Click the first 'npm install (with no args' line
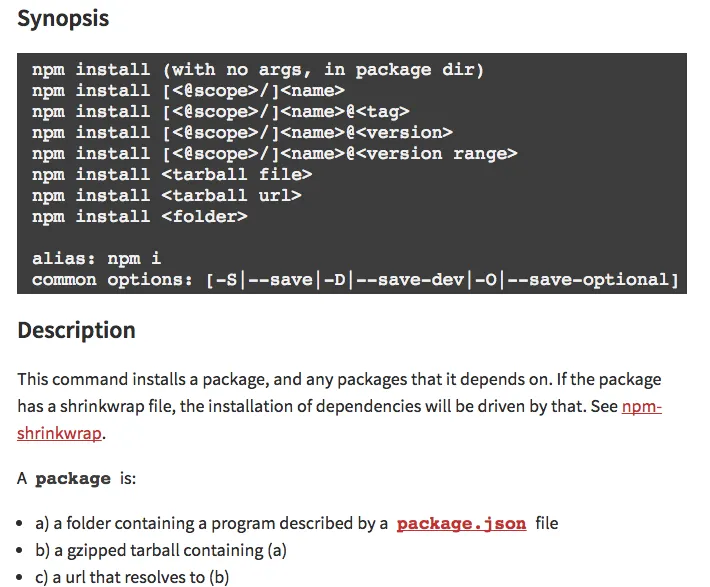Image resolution: width=710 pixels, height=587 pixels. tap(258, 70)
